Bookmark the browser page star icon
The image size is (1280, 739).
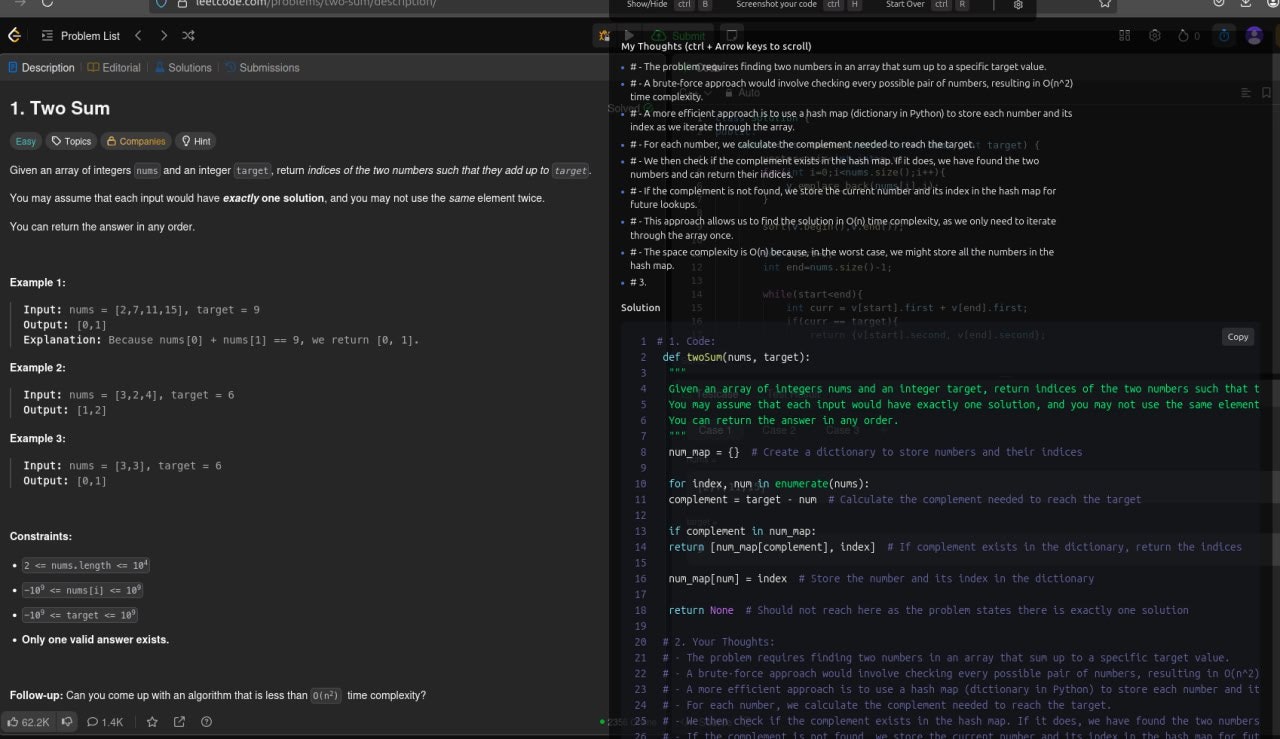pos(1105,4)
